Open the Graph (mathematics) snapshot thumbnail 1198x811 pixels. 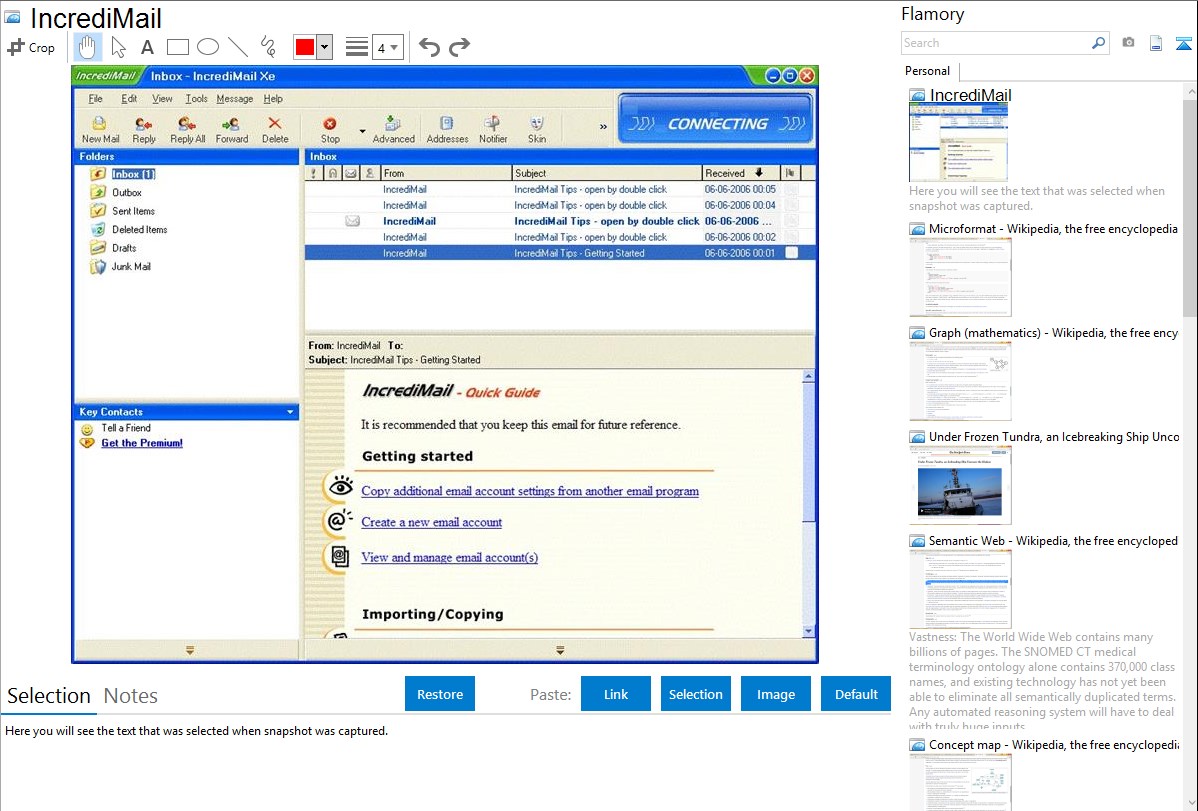[x=960, y=382]
